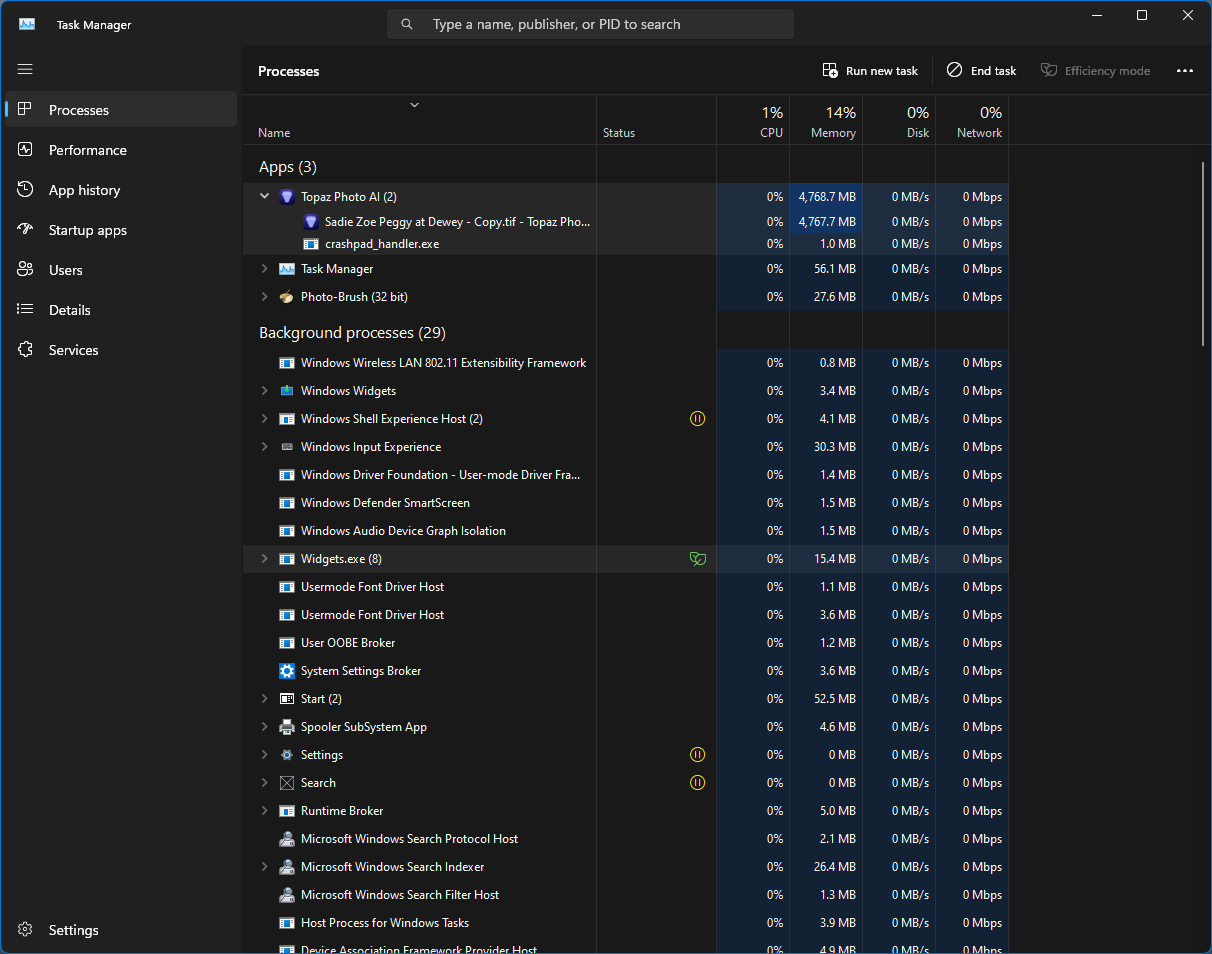Click the Topaz Photo AI shield icon

point(287,197)
